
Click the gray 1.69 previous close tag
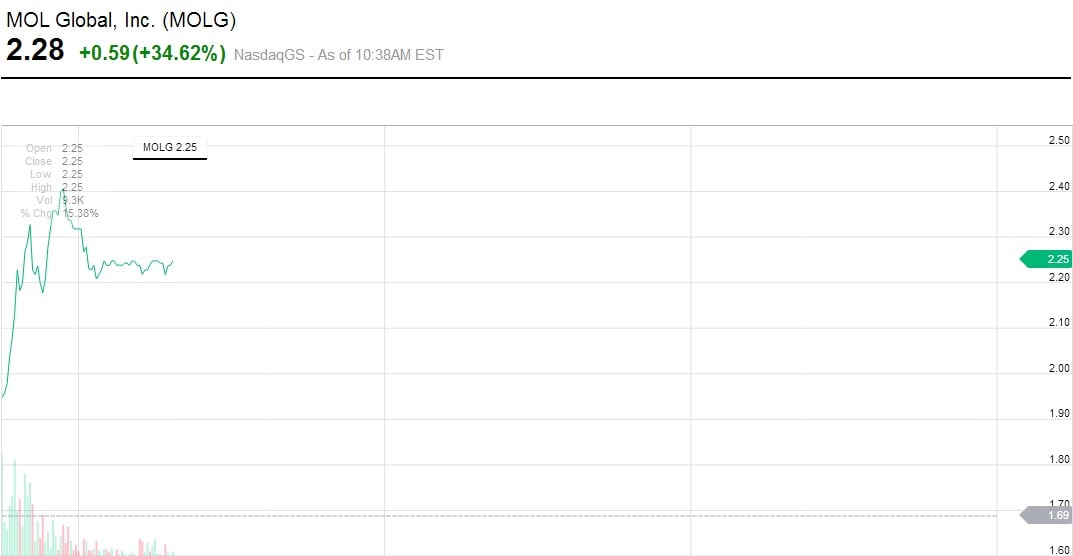pyautogui.click(x=1047, y=516)
